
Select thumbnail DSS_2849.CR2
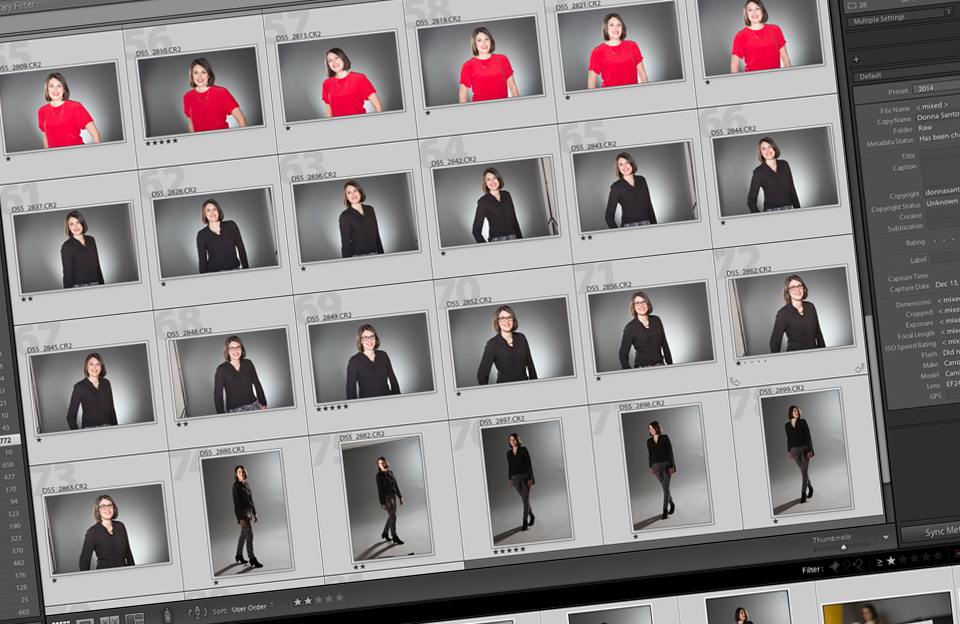(370, 358)
